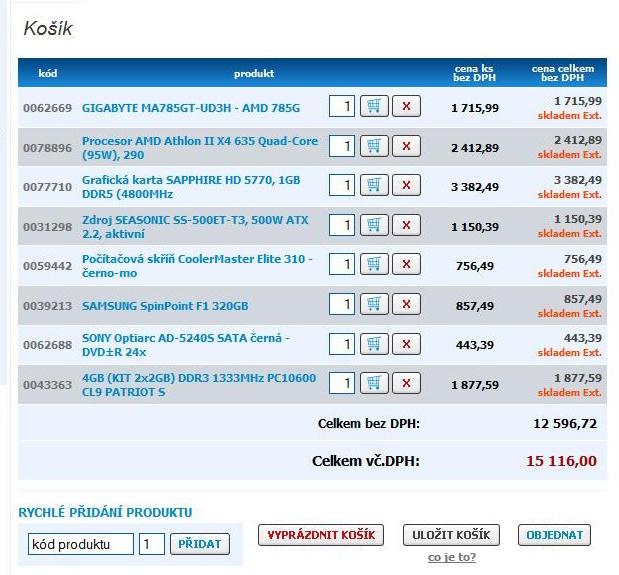The height and width of the screenshot is (575, 619).
Task: Click the PŘIDAT button
Action: tap(200, 544)
